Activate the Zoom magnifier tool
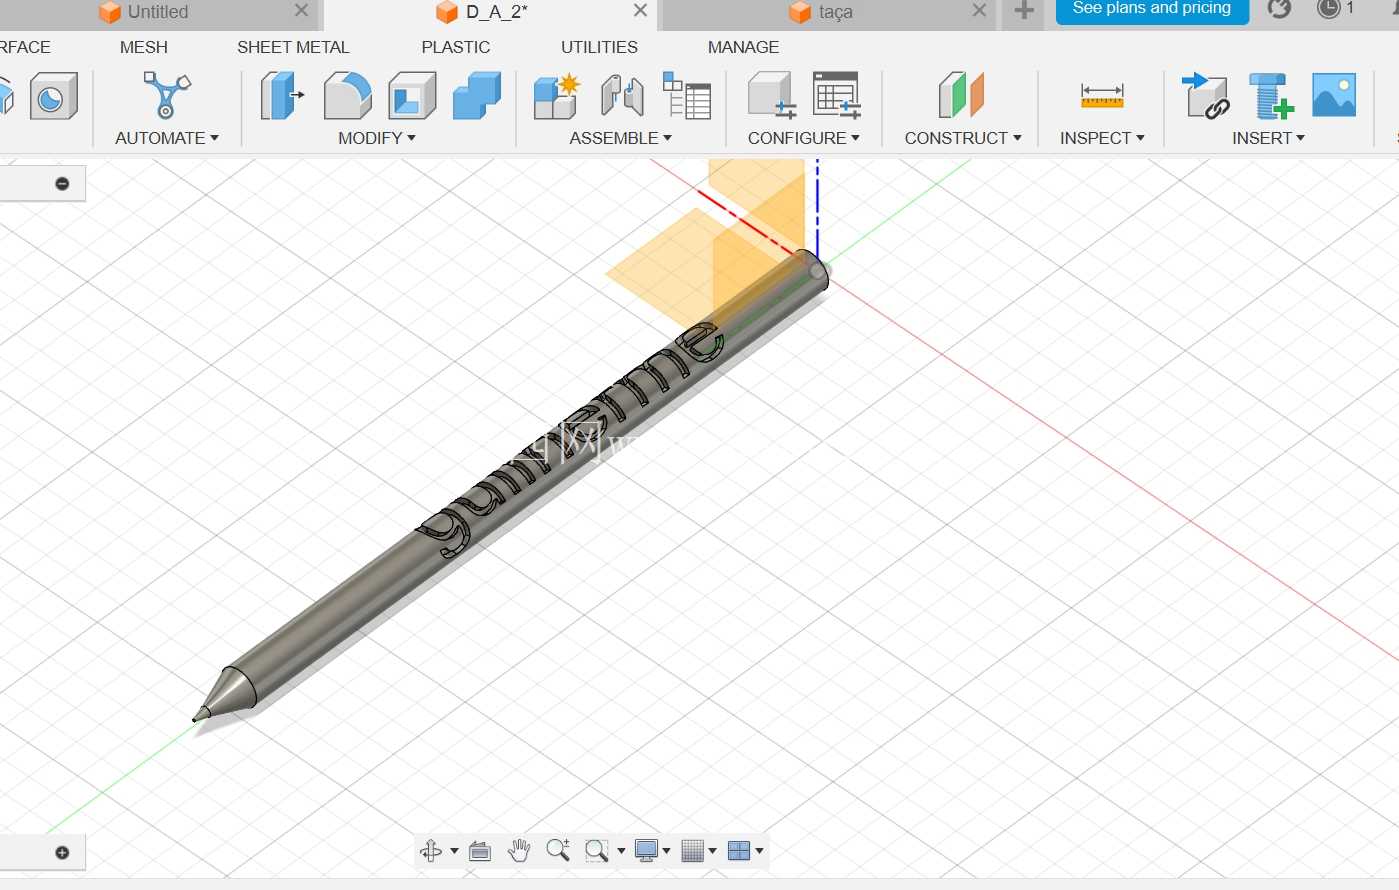Image resolution: width=1399 pixels, height=890 pixels. (x=558, y=851)
